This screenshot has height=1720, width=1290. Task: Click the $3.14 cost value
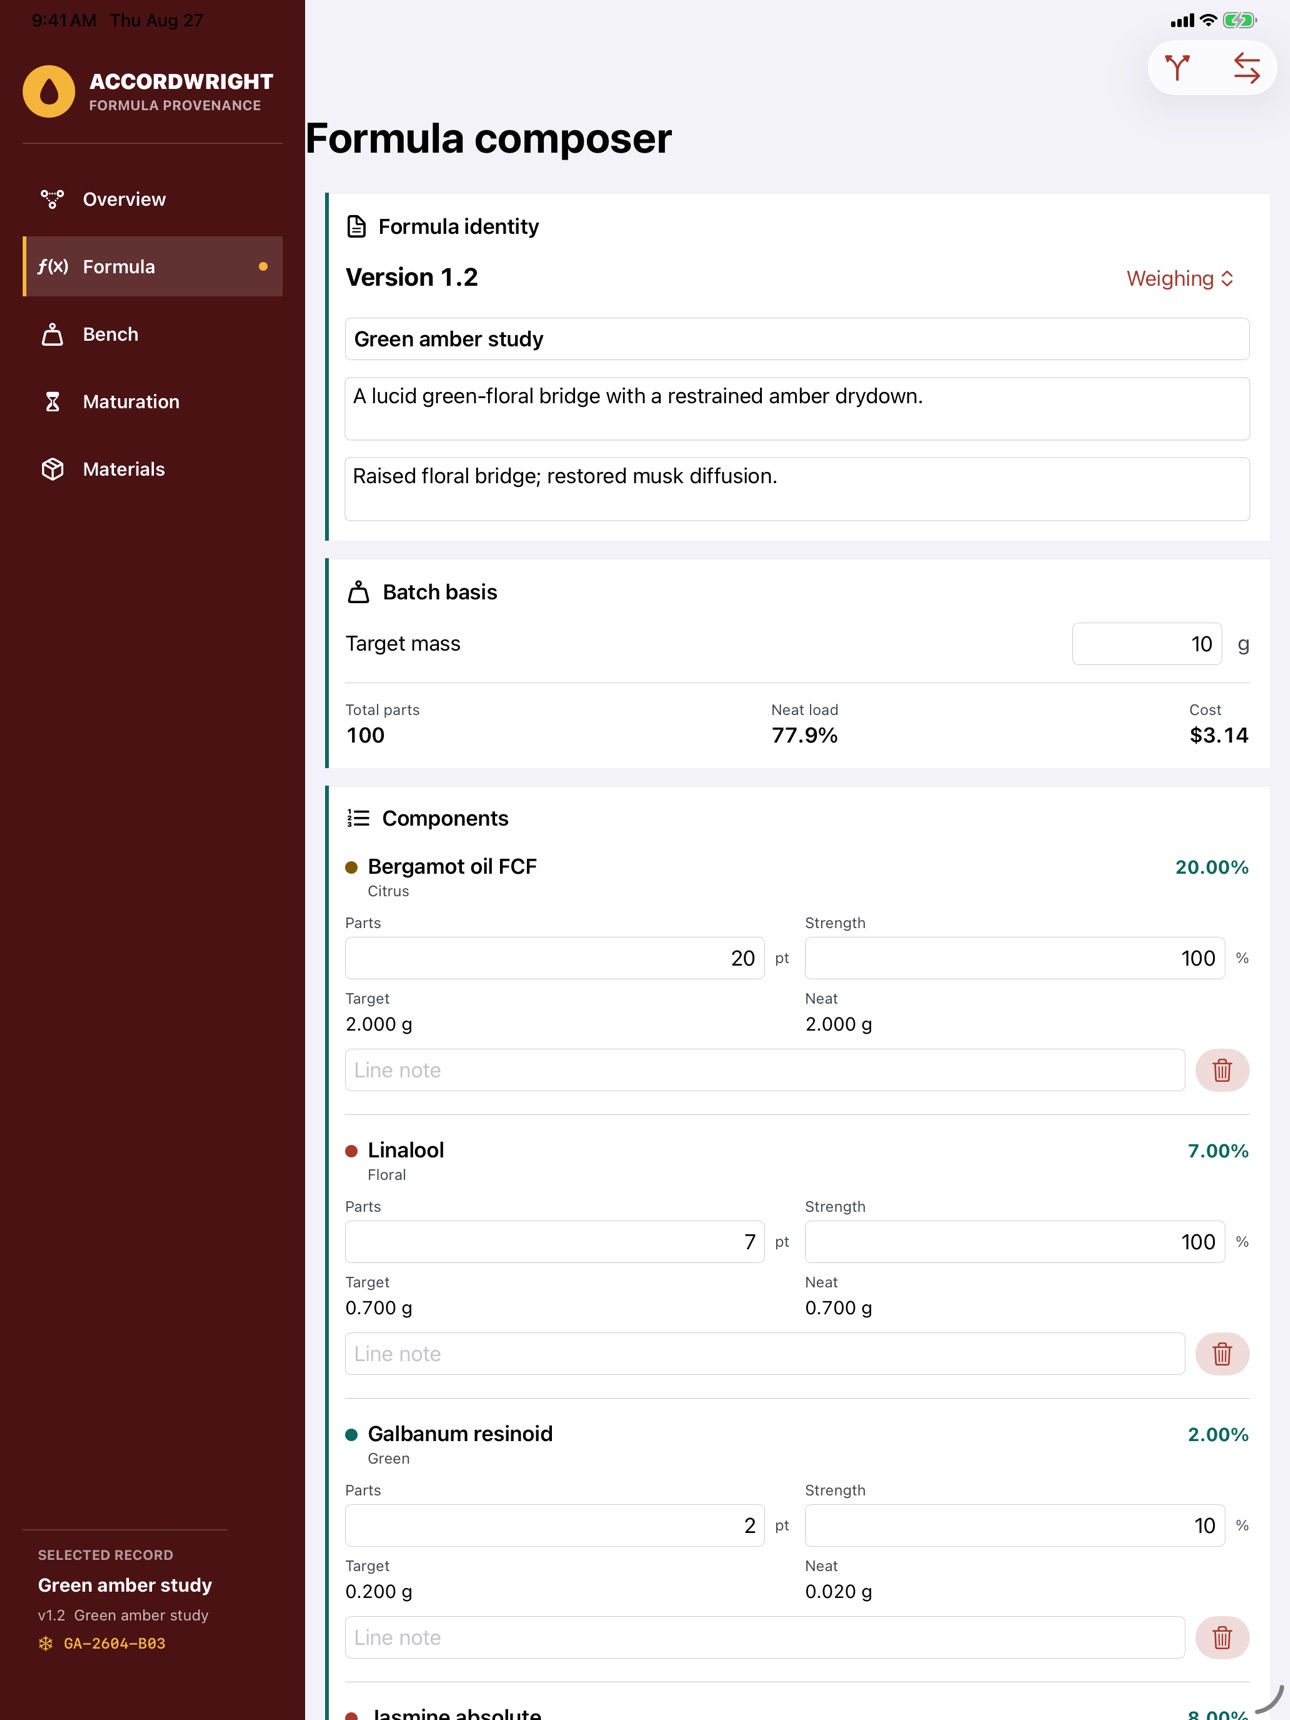point(1219,736)
